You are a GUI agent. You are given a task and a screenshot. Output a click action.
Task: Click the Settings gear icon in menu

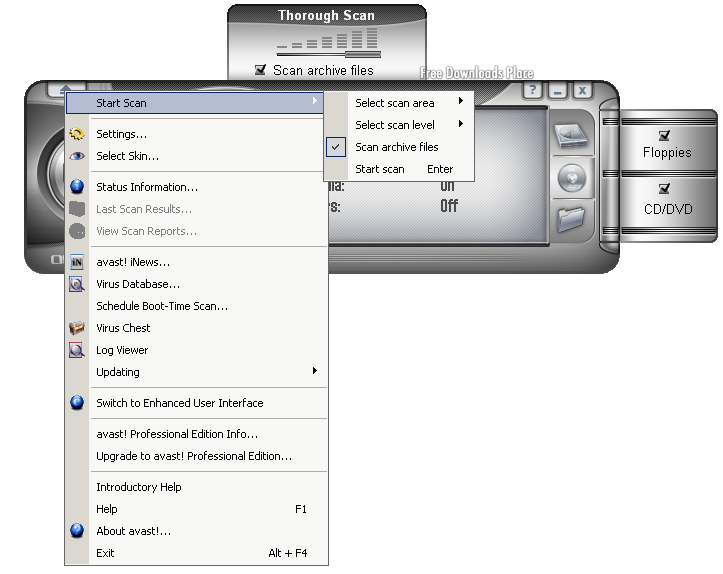[77, 134]
